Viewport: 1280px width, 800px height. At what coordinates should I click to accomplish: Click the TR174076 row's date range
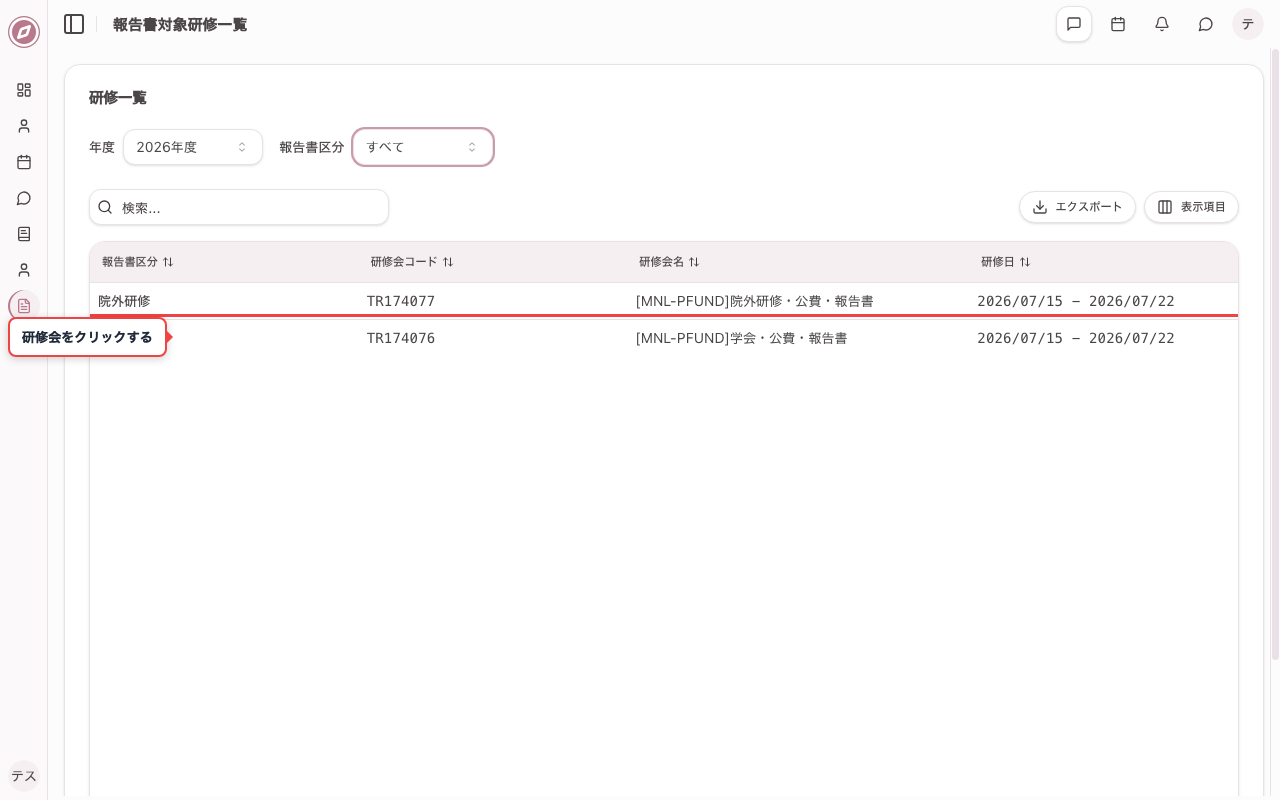click(x=1076, y=338)
